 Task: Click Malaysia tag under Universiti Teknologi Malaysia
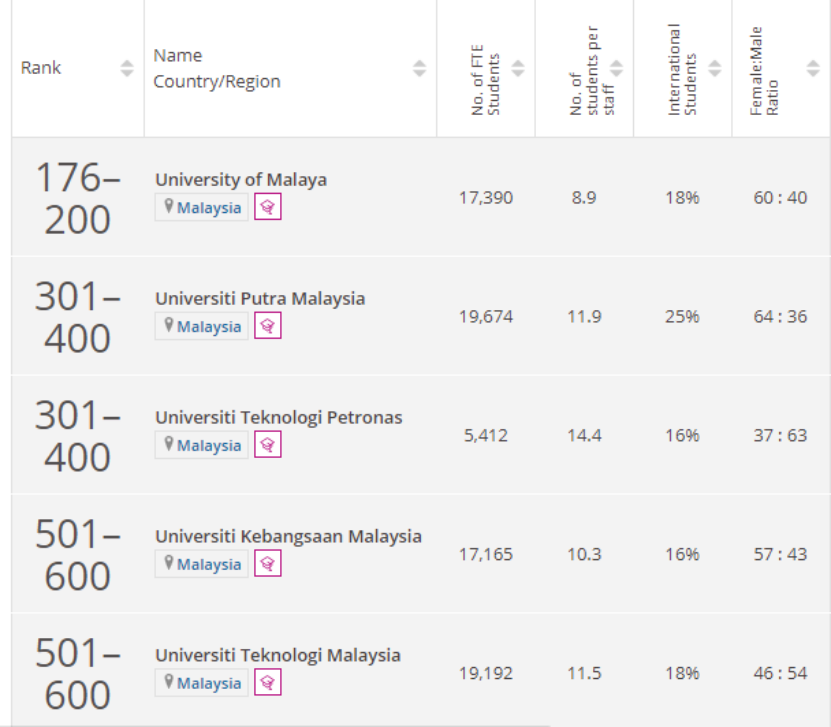point(201,682)
